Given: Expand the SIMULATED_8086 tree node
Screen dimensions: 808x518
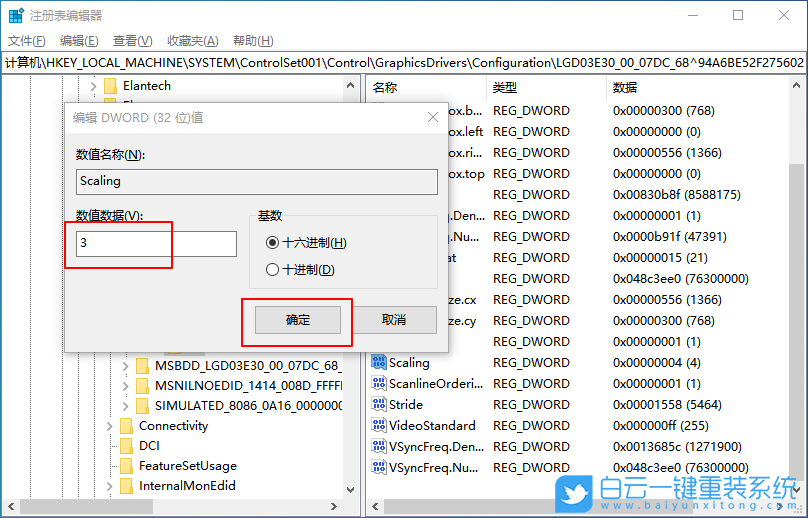Looking at the screenshot, I should tap(126, 406).
